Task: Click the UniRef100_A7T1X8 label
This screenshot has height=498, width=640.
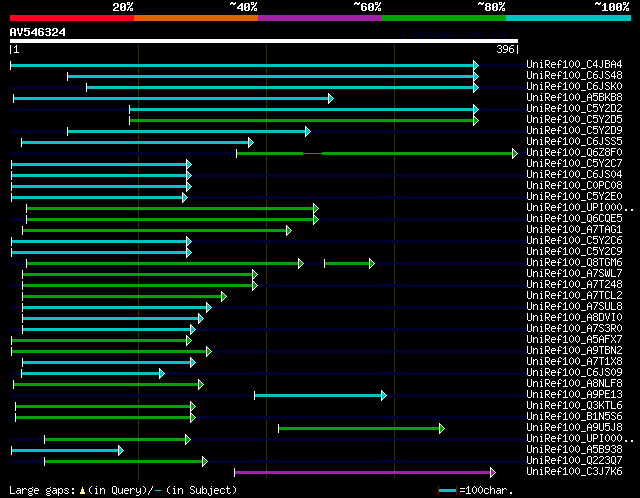Action: click(574, 362)
